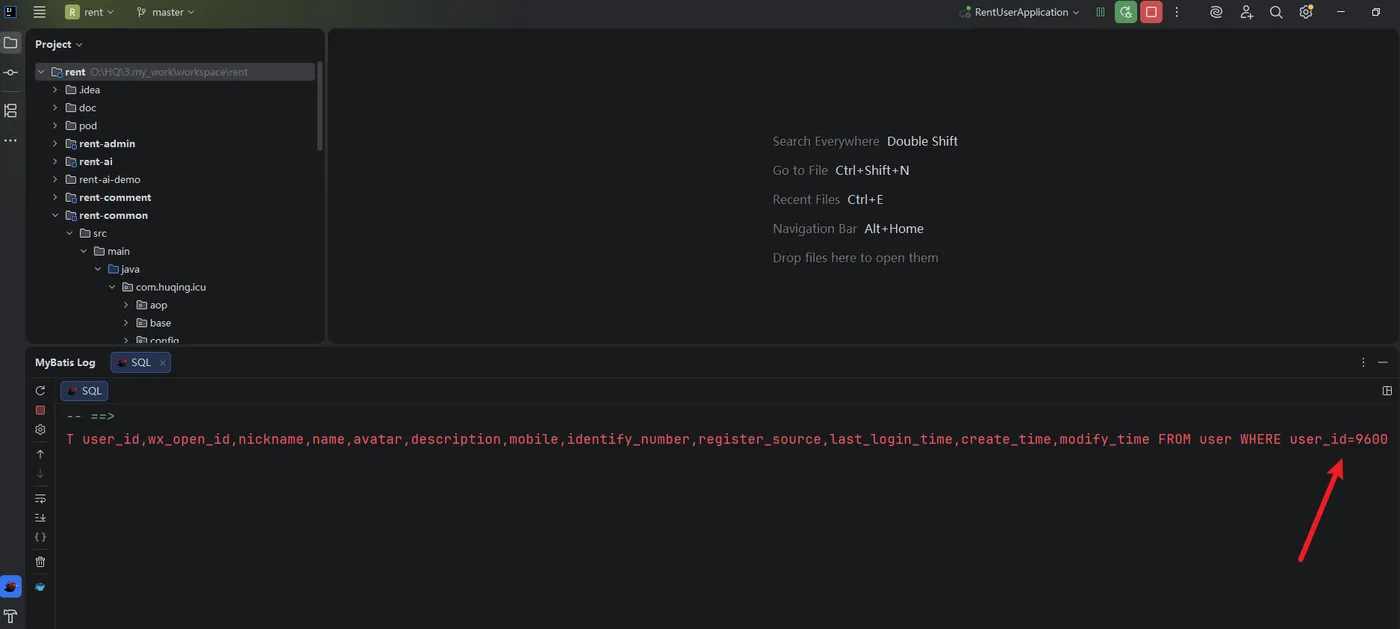Toggle SQL format braces button
Viewport: 1400px width, 629px height.
point(40,537)
